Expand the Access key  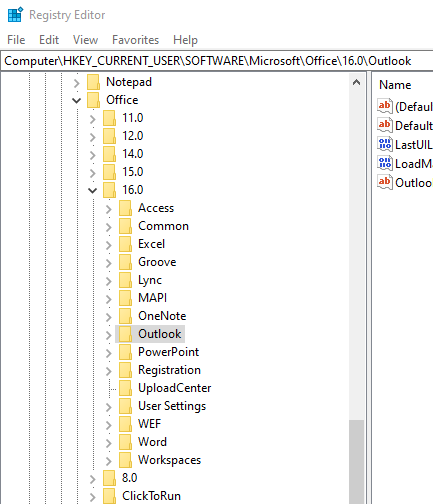[x=109, y=209]
